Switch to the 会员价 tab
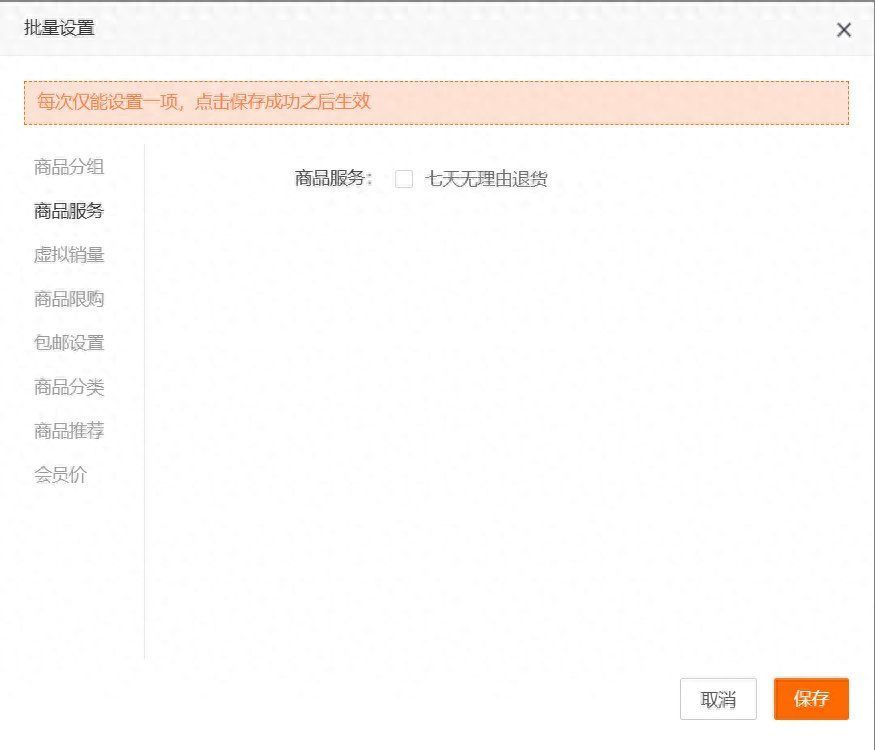This screenshot has width=875, height=750. click(x=61, y=475)
